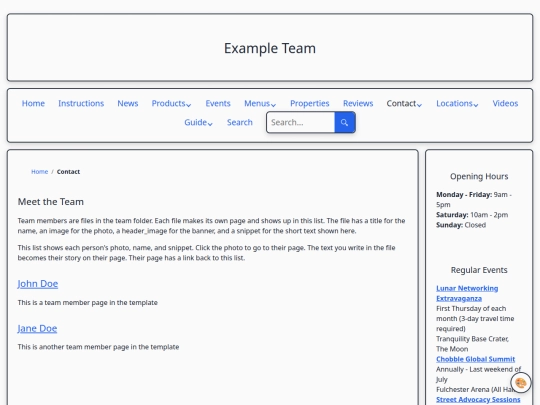Click the Opening Hours heading
The height and width of the screenshot is (405, 540).
[479, 176]
